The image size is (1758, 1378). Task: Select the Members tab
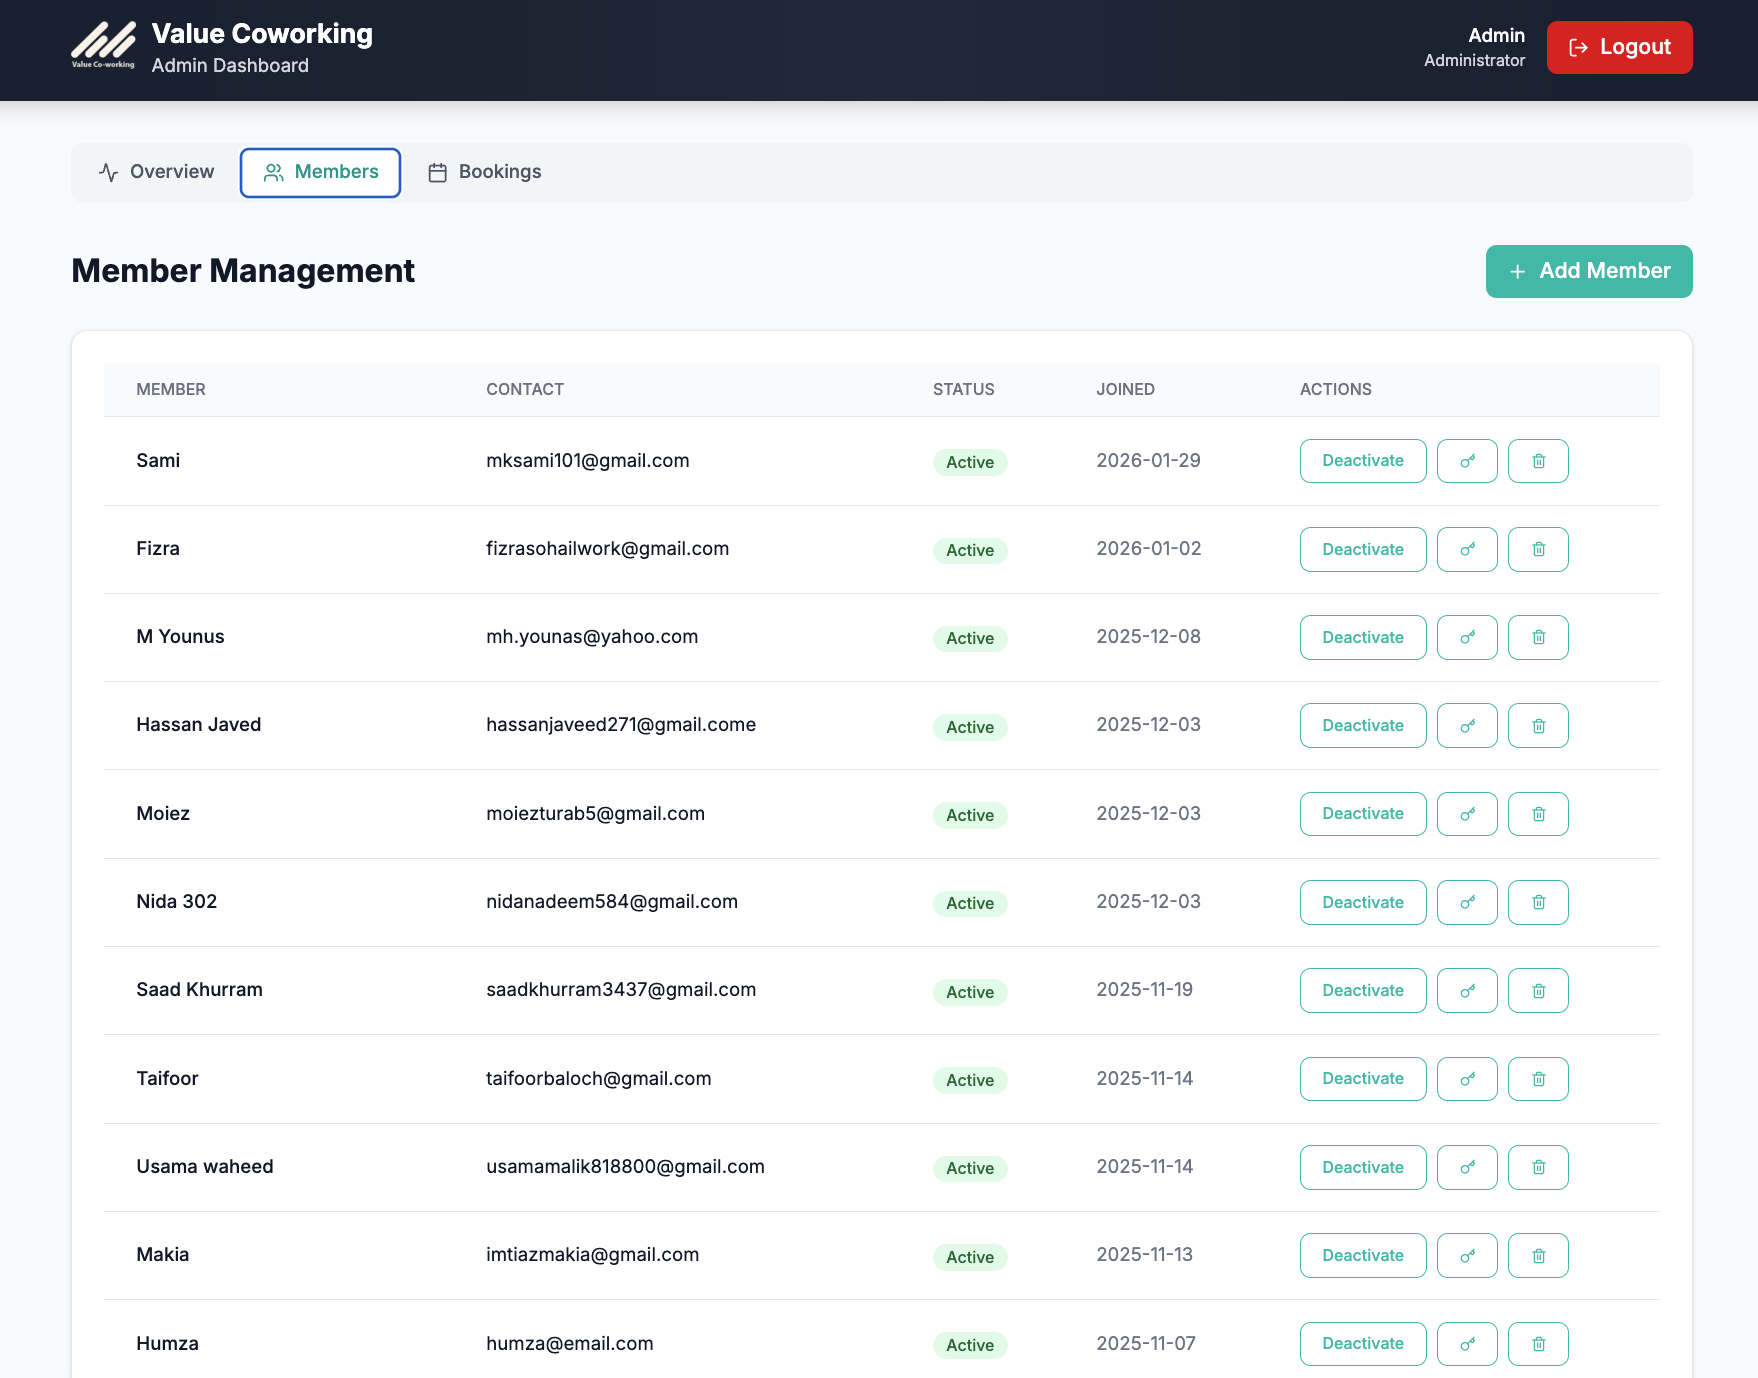320,172
